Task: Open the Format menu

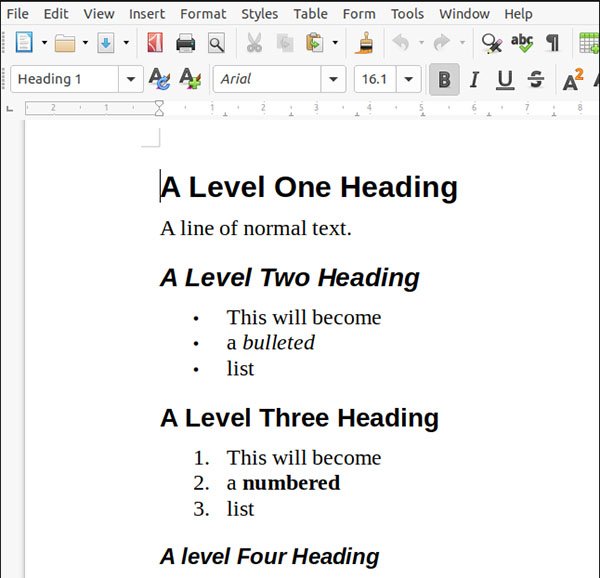Action: 203,14
